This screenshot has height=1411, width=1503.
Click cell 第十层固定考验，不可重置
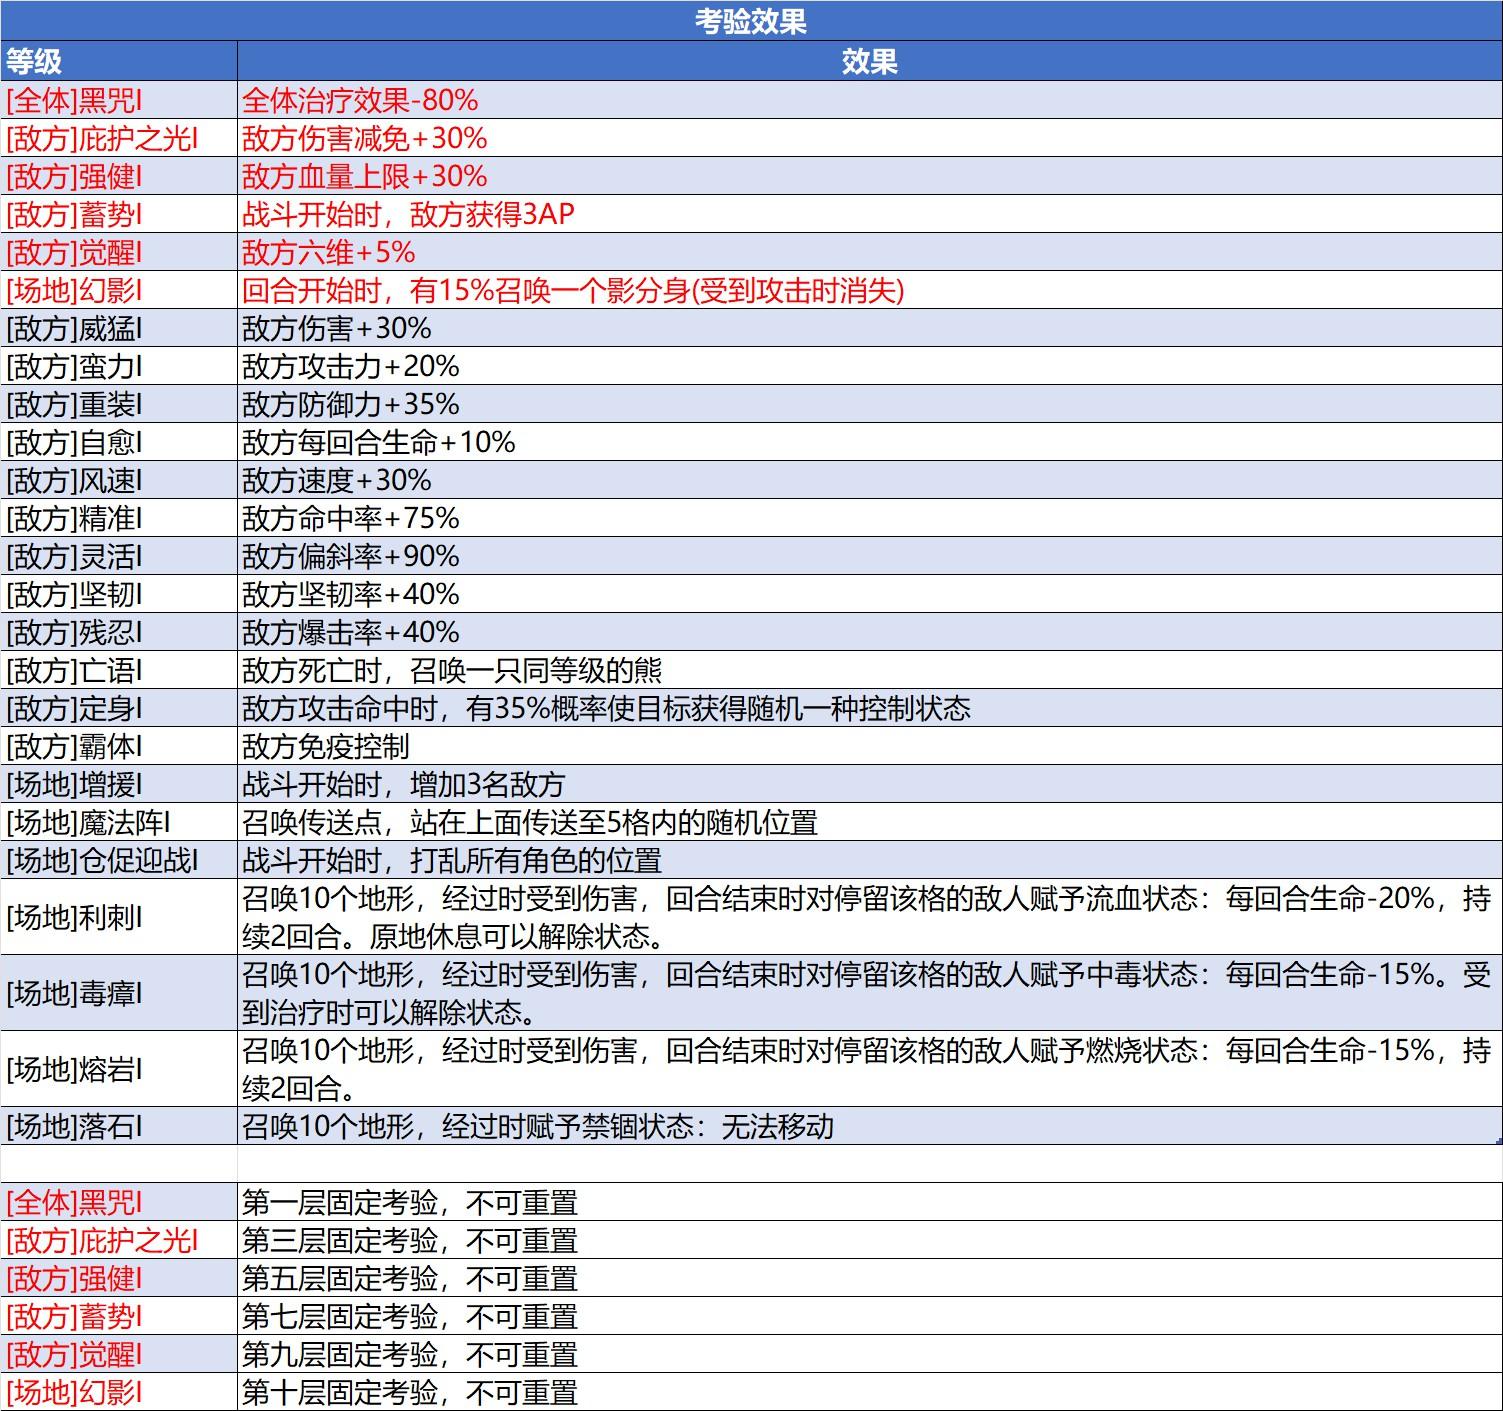(x=870, y=1392)
